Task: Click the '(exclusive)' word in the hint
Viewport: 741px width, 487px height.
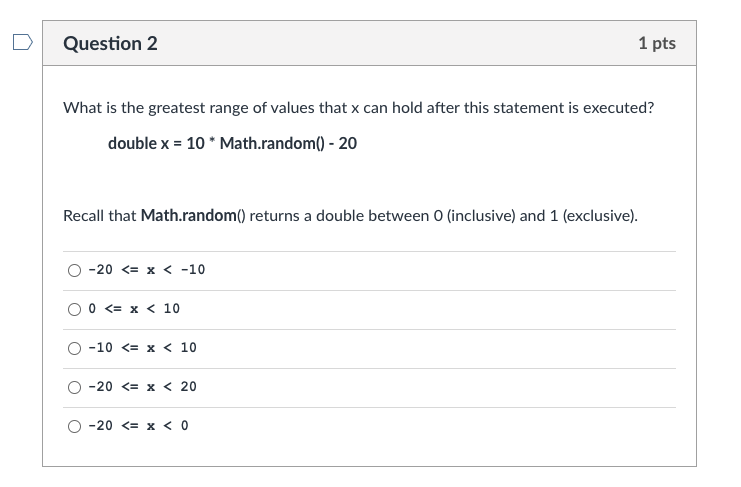Action: pyautogui.click(x=600, y=215)
